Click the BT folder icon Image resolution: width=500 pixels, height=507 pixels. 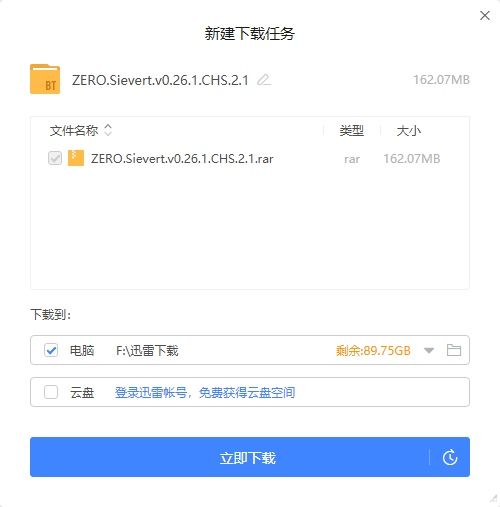click(45, 79)
